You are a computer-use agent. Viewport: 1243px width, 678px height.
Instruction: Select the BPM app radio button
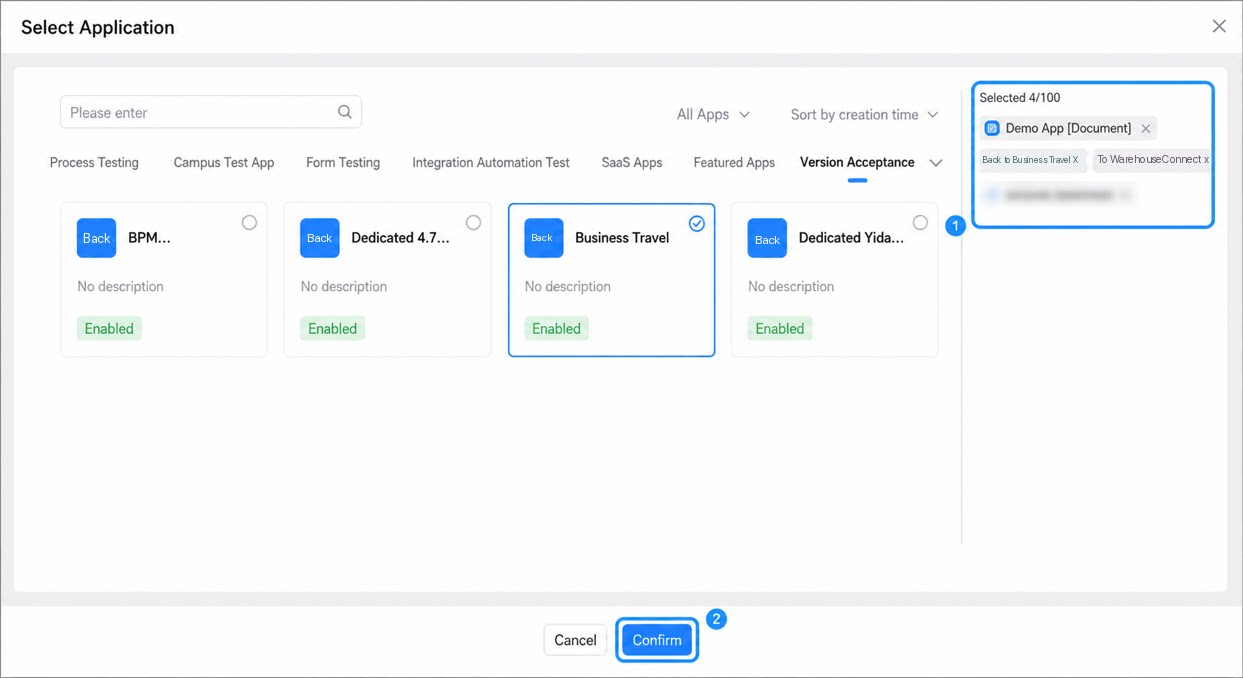coord(249,223)
